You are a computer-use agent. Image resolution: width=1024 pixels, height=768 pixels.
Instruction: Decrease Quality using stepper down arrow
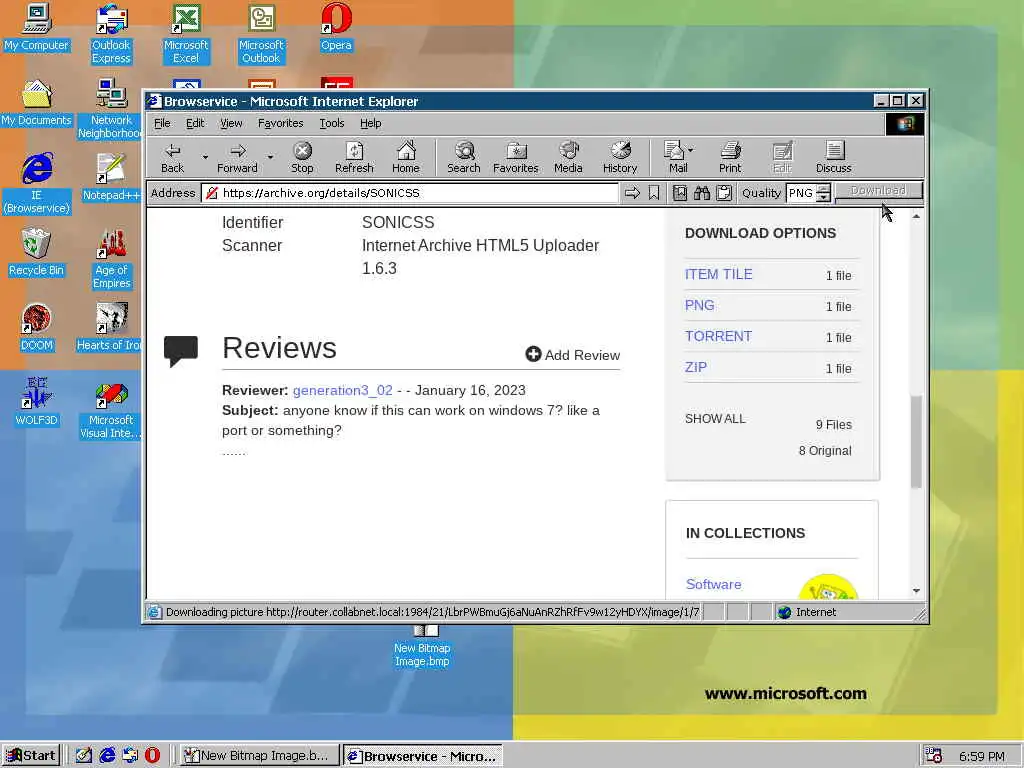pos(824,197)
